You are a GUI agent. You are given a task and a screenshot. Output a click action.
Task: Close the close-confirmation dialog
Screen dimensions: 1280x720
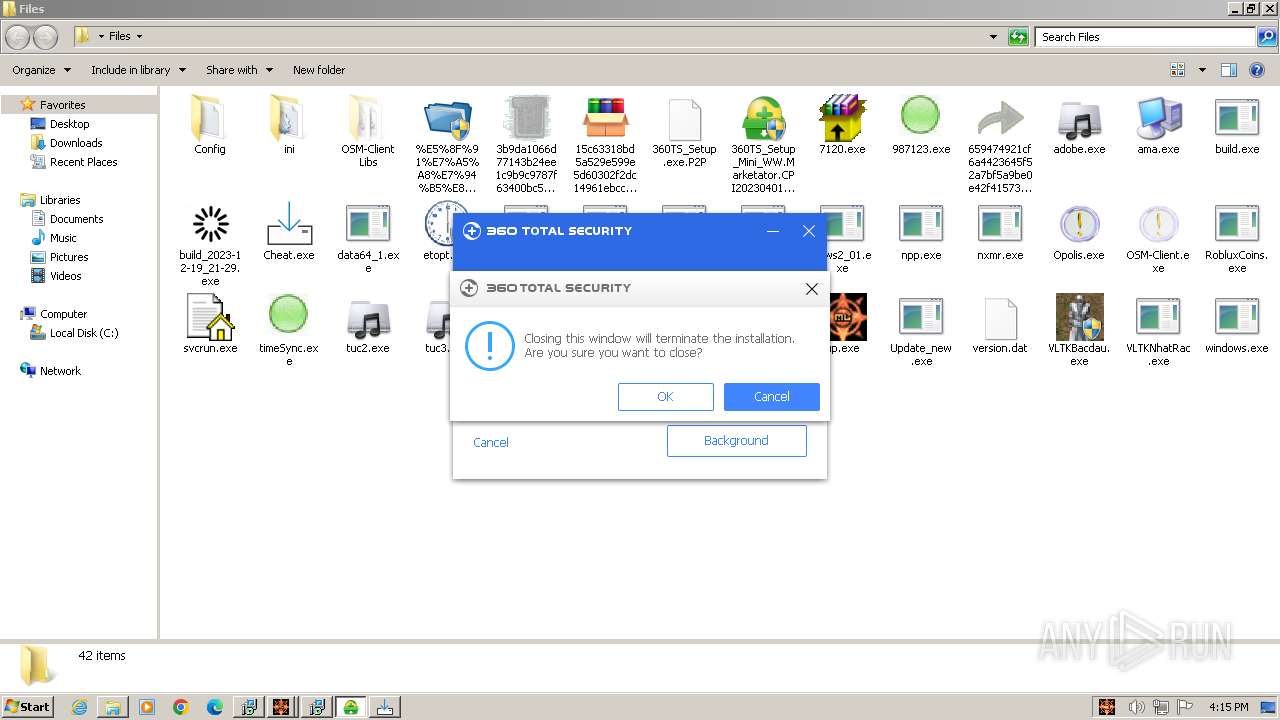coord(812,288)
